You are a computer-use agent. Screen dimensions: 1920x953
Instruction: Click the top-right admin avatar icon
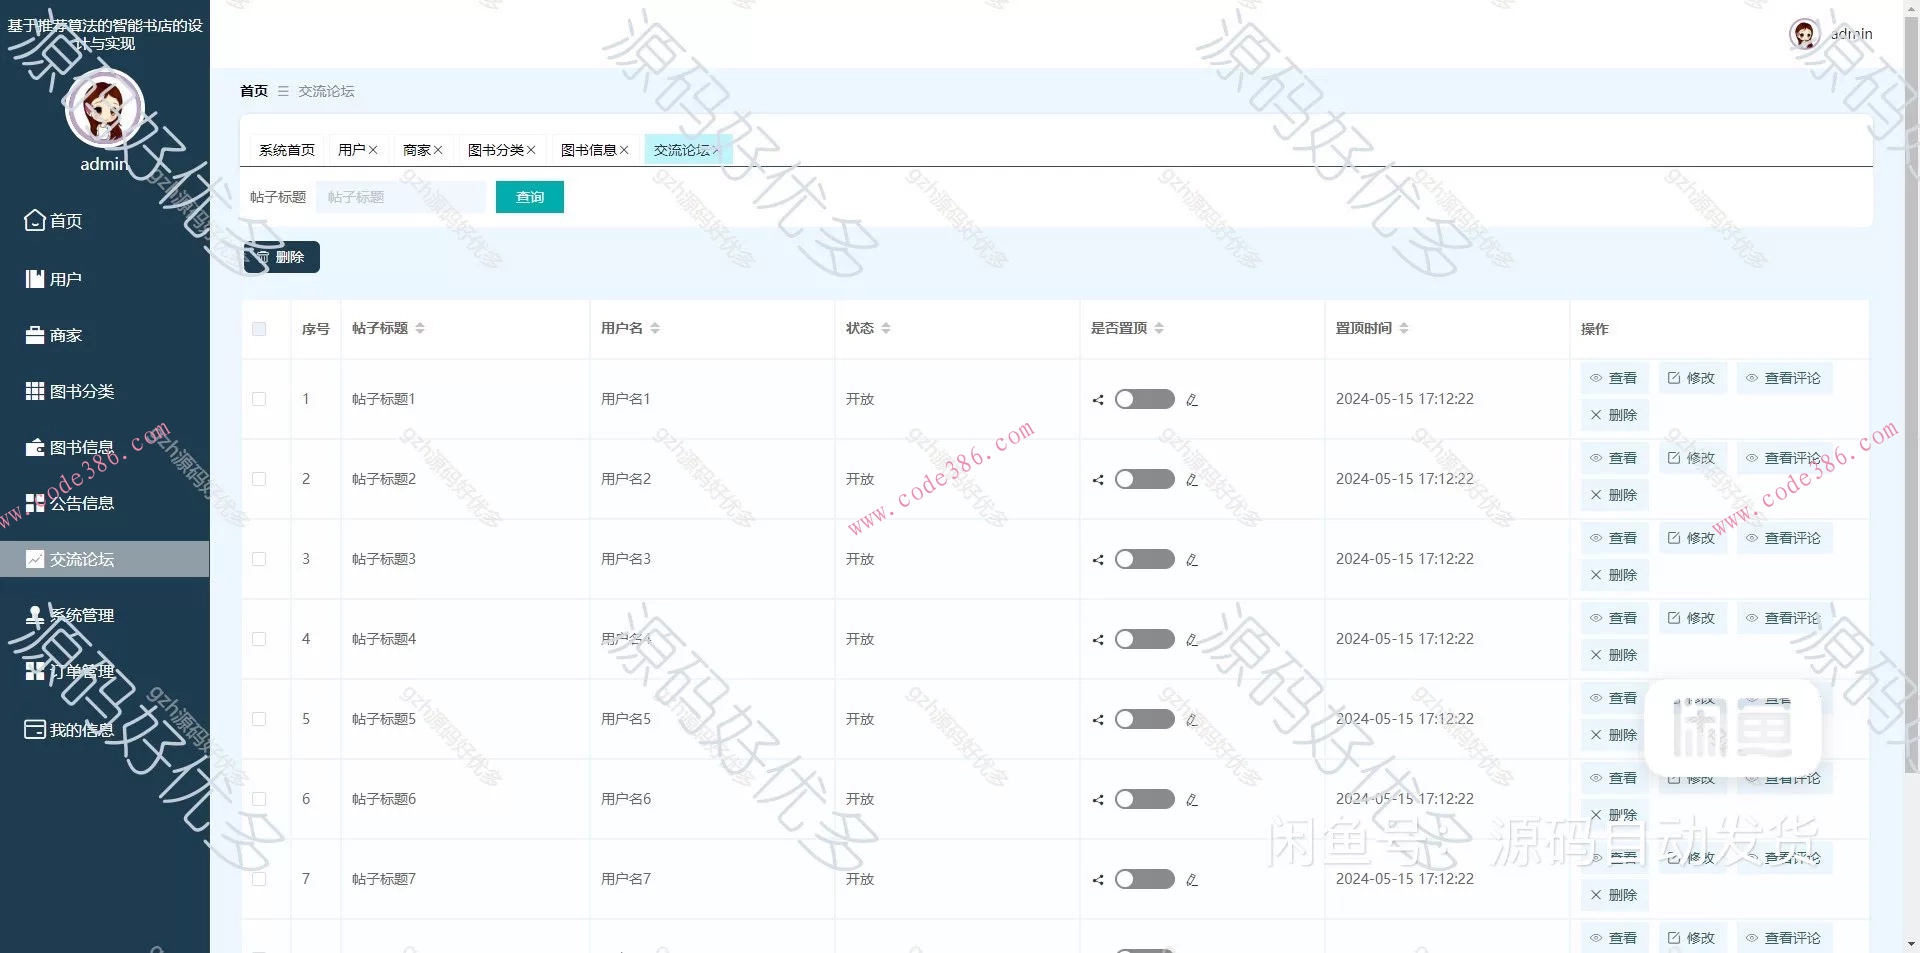pos(1804,34)
